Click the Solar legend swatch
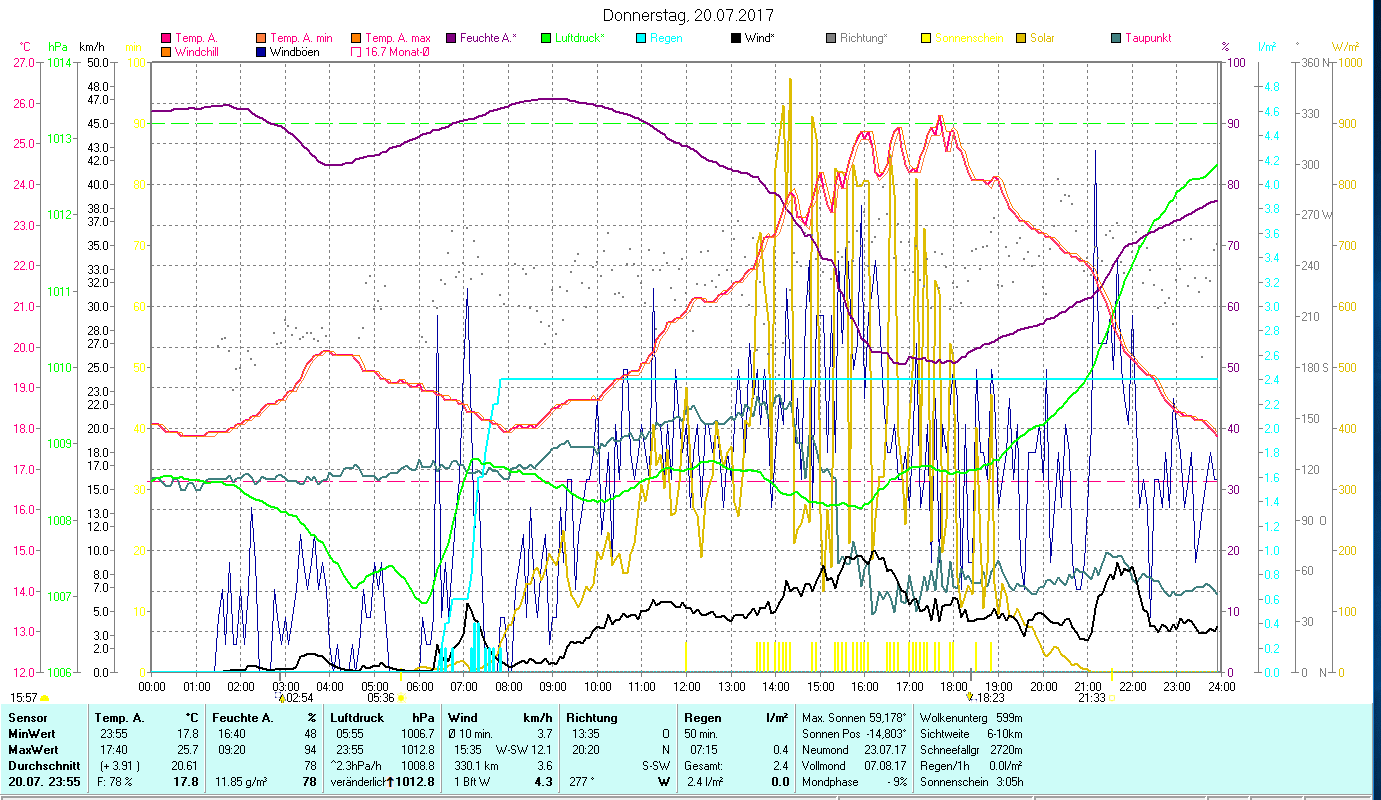This screenshot has height=800, width=1381. pos(1020,38)
